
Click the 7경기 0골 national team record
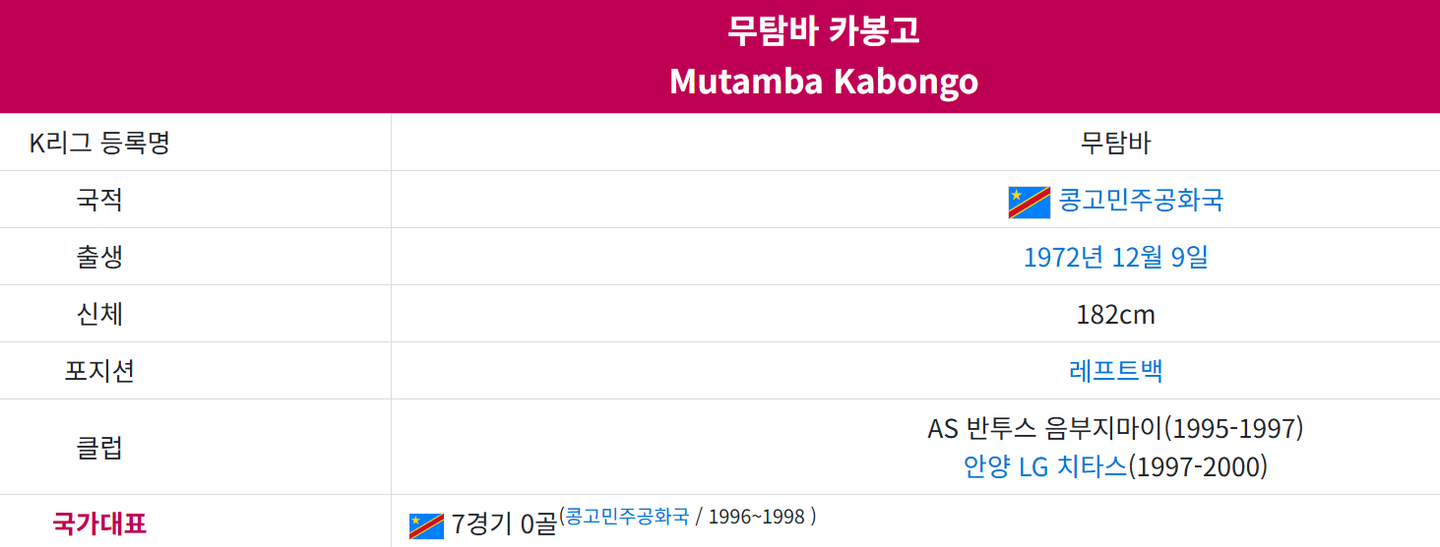click(503, 524)
